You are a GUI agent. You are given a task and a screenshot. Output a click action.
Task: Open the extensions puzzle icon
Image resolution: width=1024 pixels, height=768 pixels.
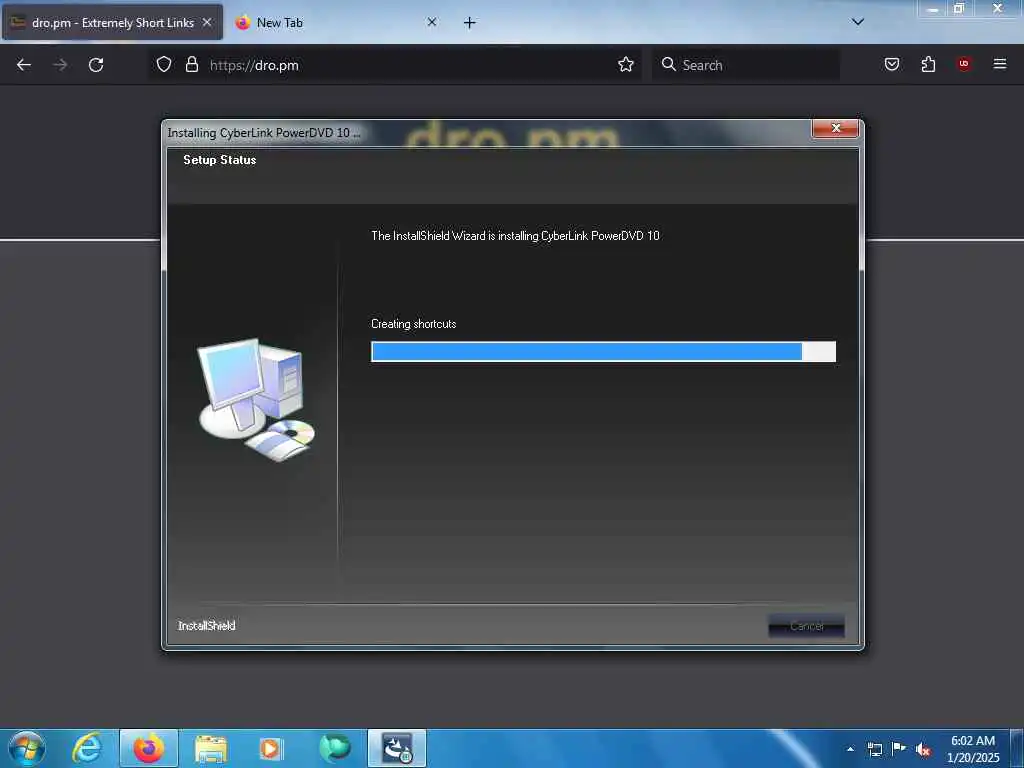click(928, 64)
